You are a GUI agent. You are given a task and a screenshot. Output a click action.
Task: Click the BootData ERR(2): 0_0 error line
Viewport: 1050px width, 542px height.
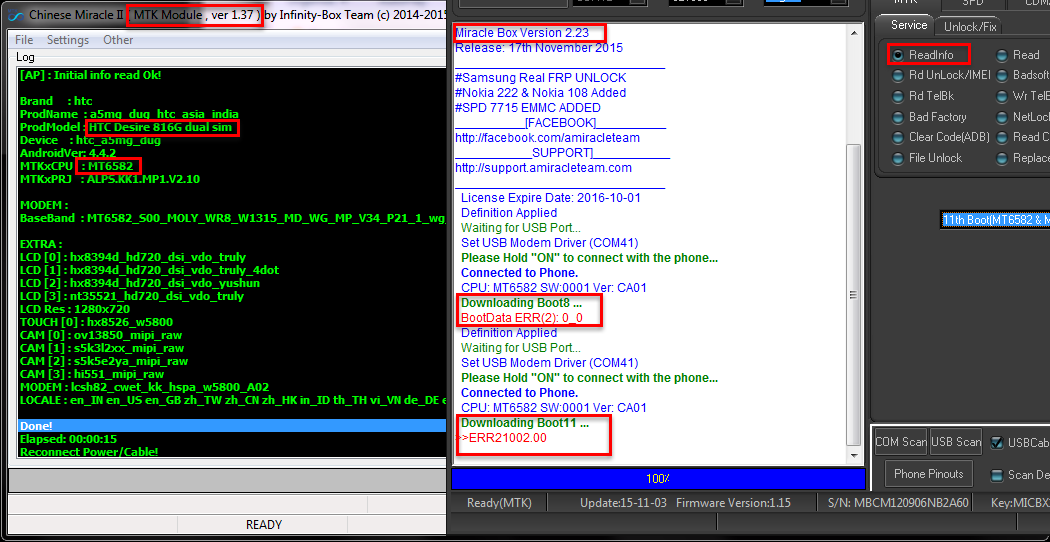coord(522,318)
